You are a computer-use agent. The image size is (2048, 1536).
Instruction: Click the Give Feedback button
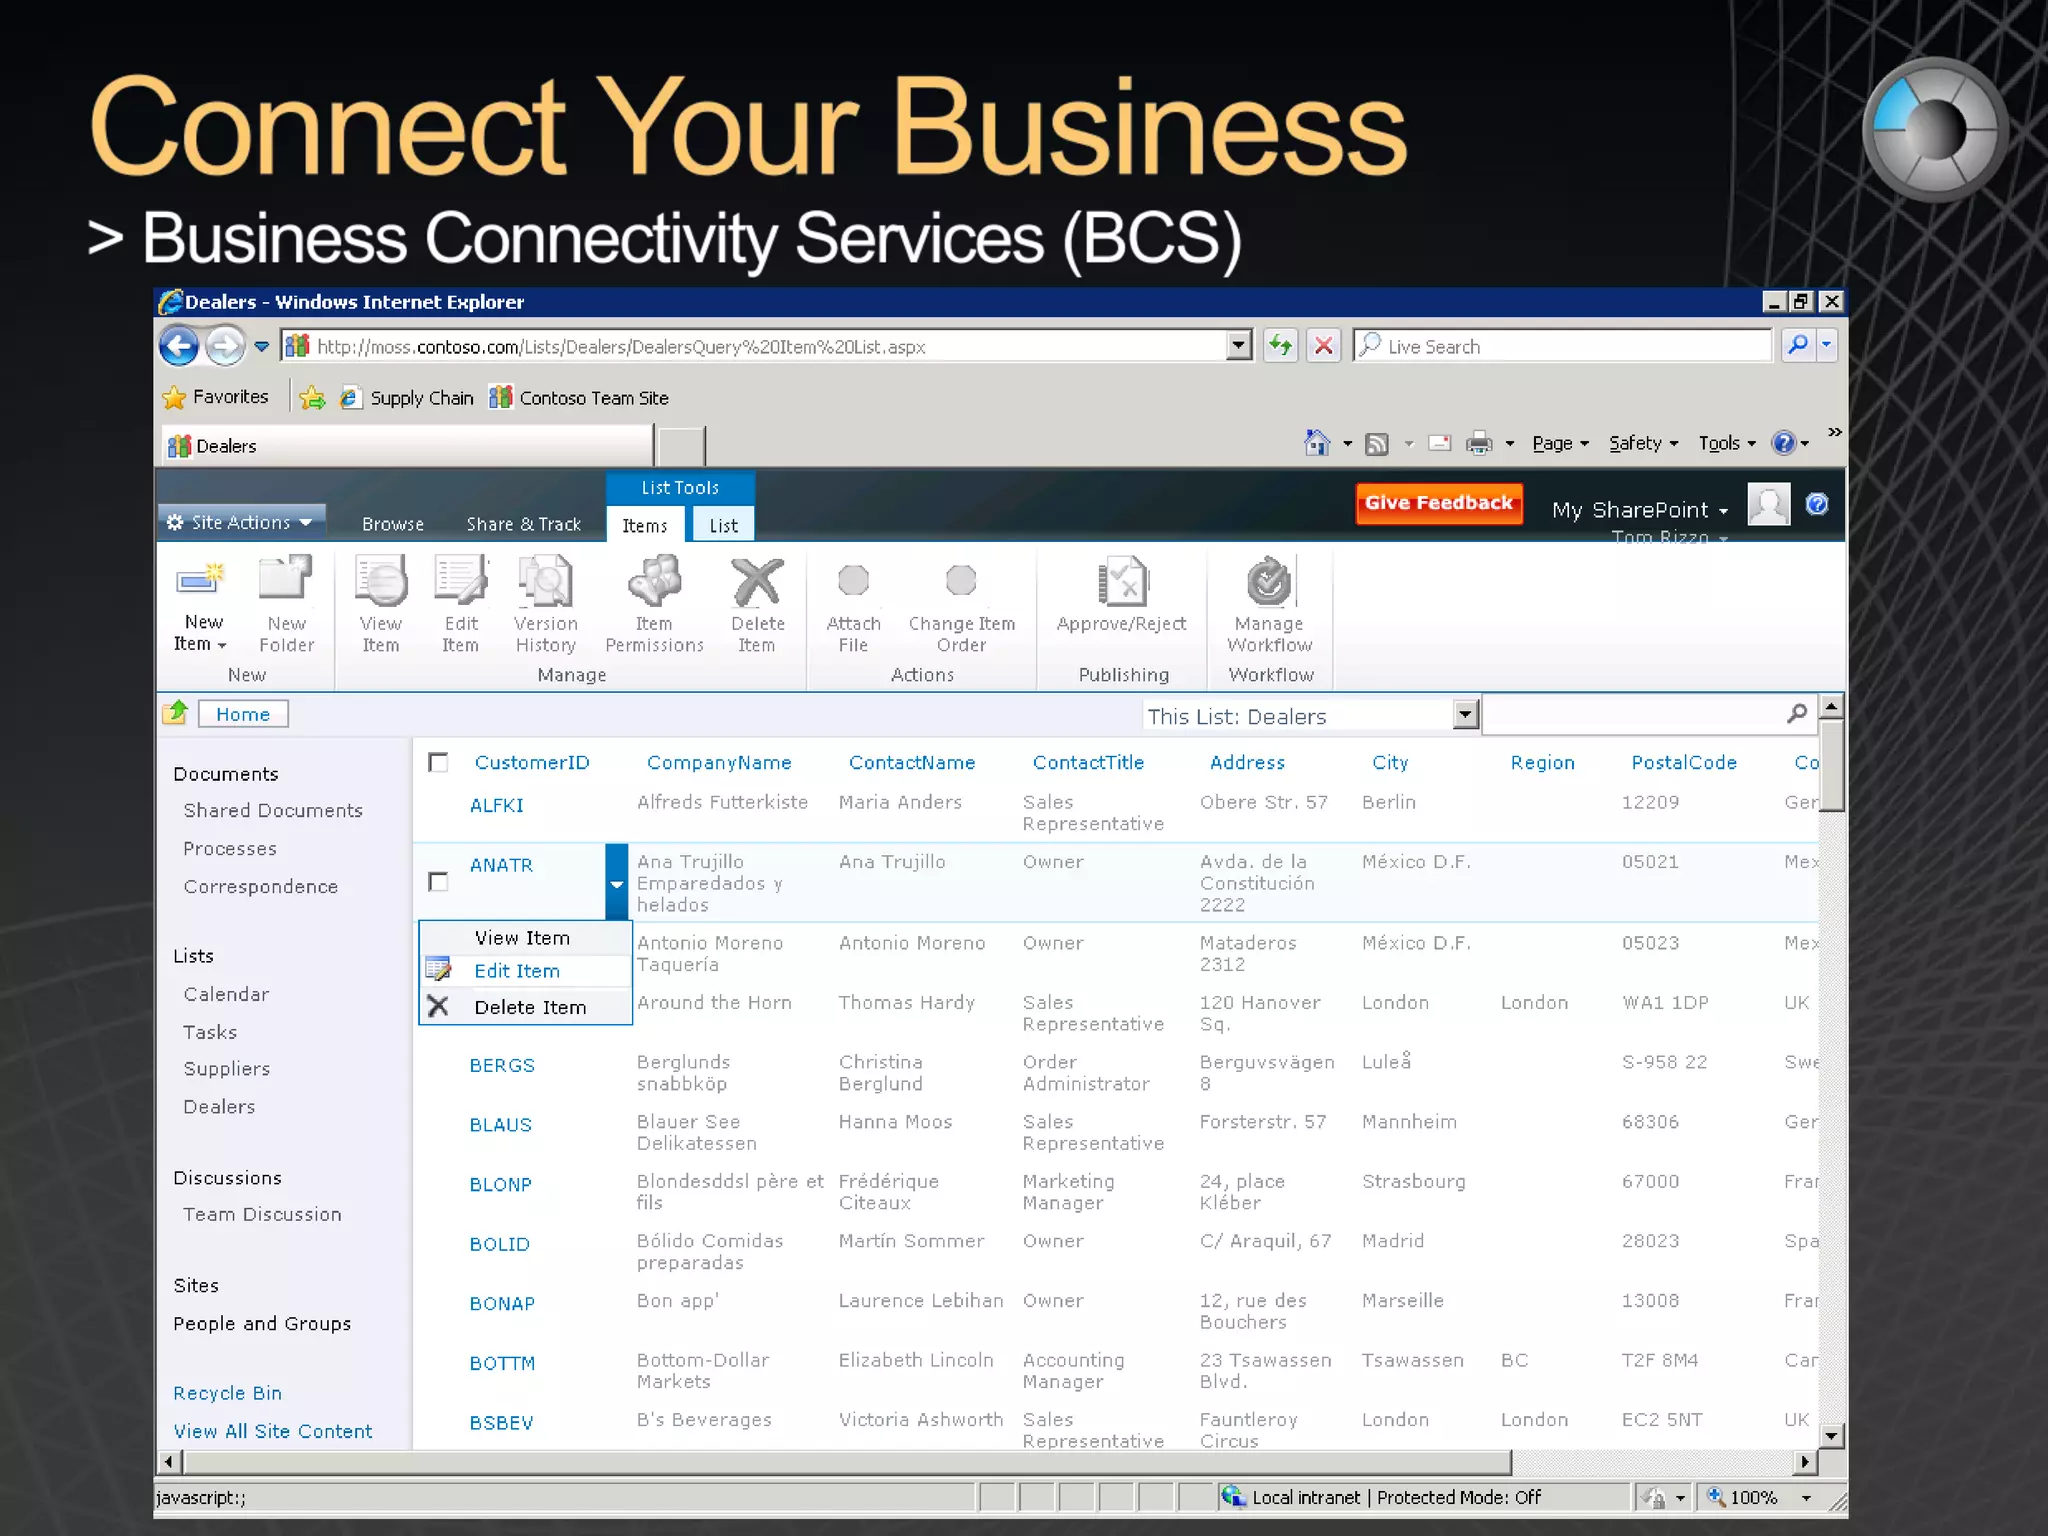(x=1438, y=503)
